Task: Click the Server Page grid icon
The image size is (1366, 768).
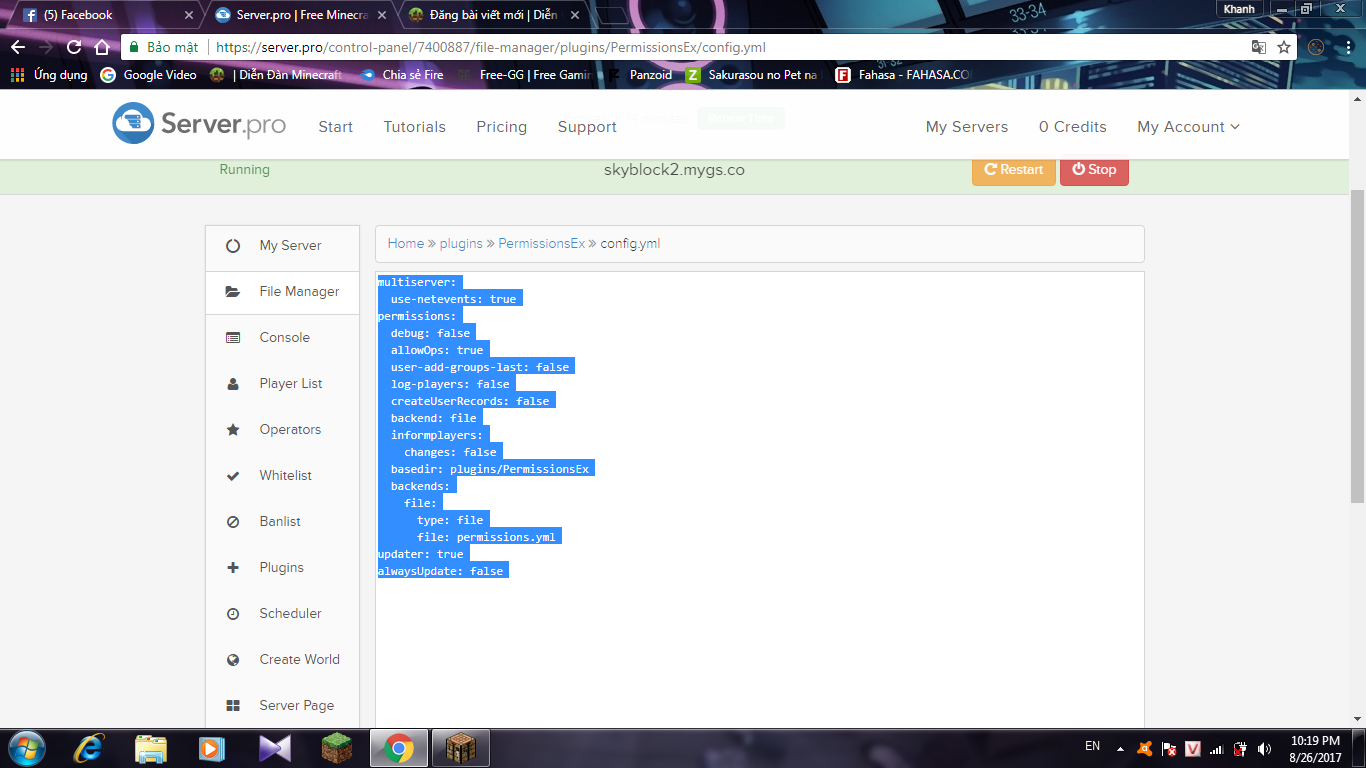Action: pos(233,706)
